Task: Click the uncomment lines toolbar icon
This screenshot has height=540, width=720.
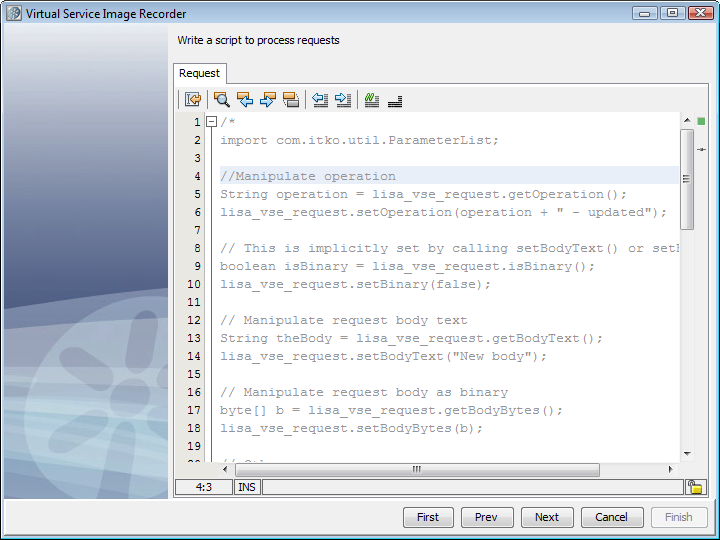Action: [395, 101]
